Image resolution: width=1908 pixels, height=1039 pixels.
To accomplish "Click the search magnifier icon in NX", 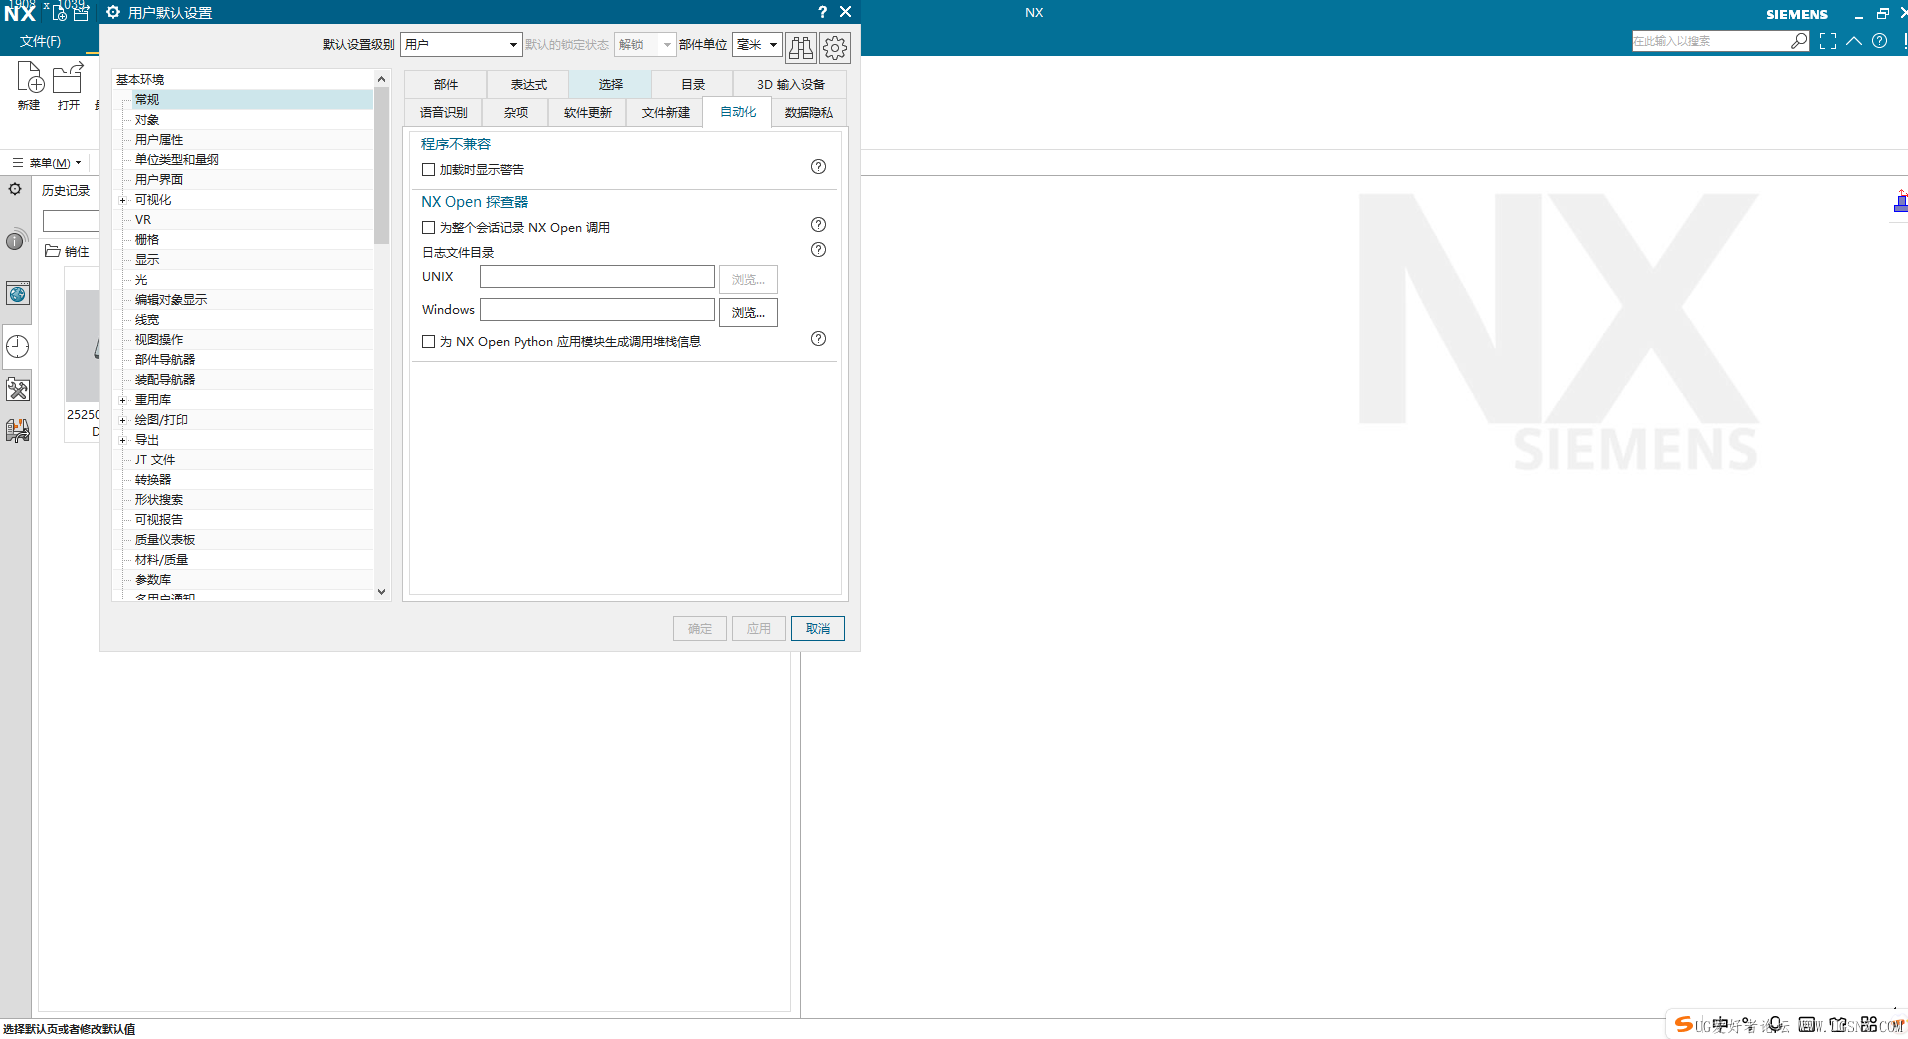I will (1799, 41).
